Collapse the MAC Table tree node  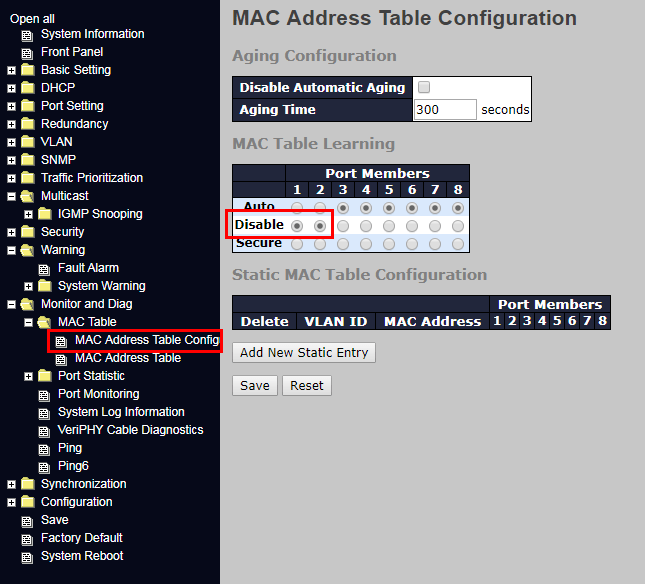click(x=28, y=322)
